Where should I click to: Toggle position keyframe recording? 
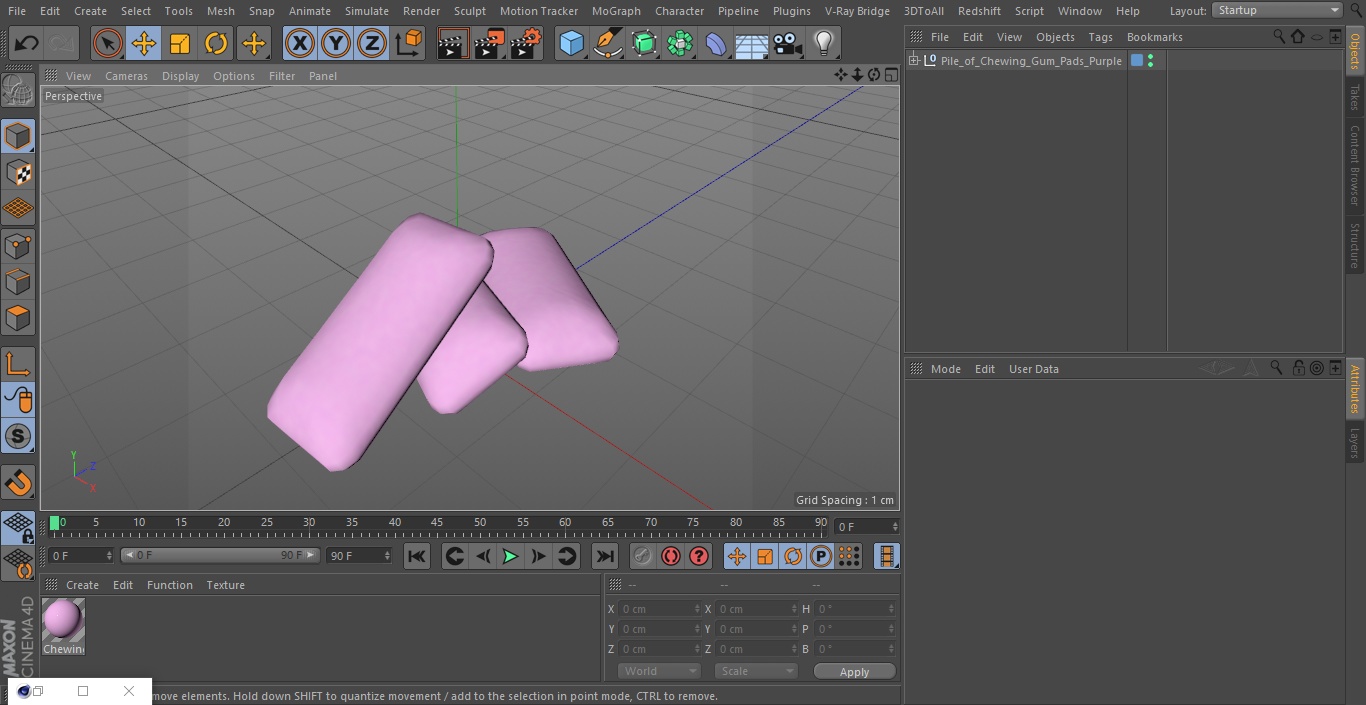click(737, 556)
